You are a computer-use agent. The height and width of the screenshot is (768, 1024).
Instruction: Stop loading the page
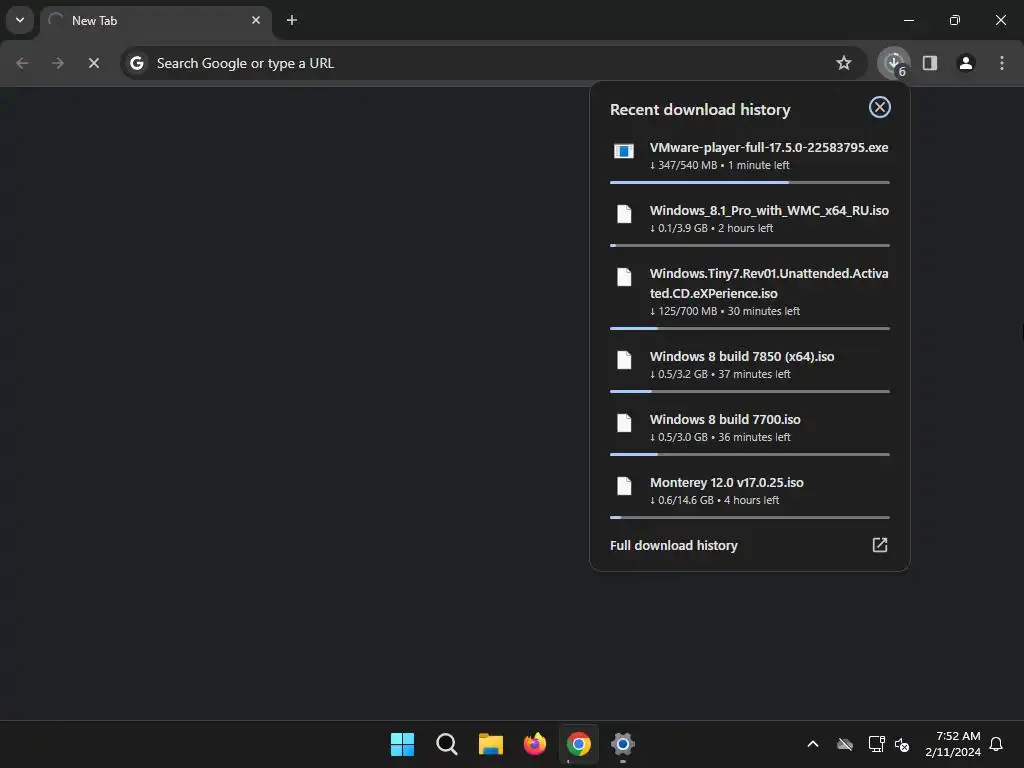pyautogui.click(x=94, y=63)
